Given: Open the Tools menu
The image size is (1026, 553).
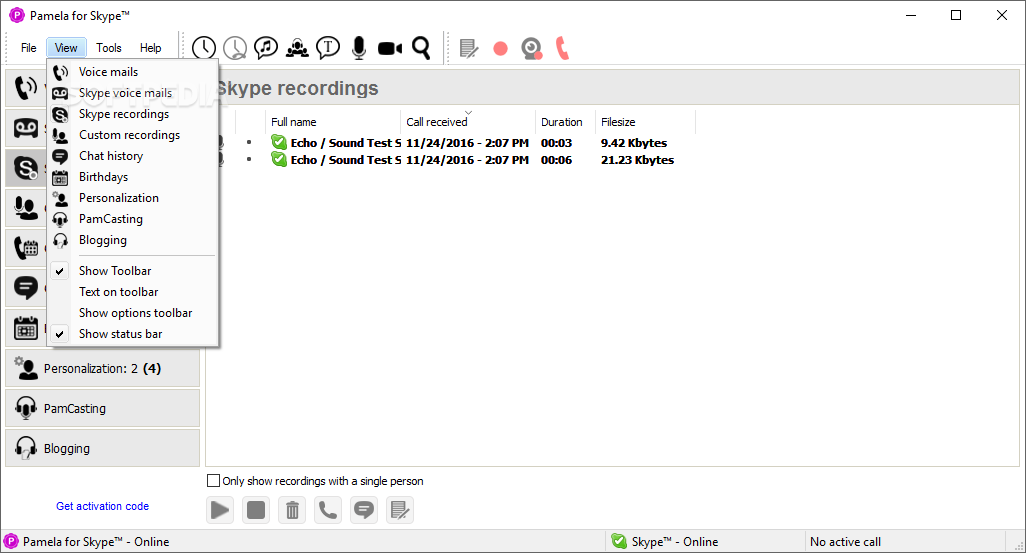Looking at the screenshot, I should coord(109,48).
